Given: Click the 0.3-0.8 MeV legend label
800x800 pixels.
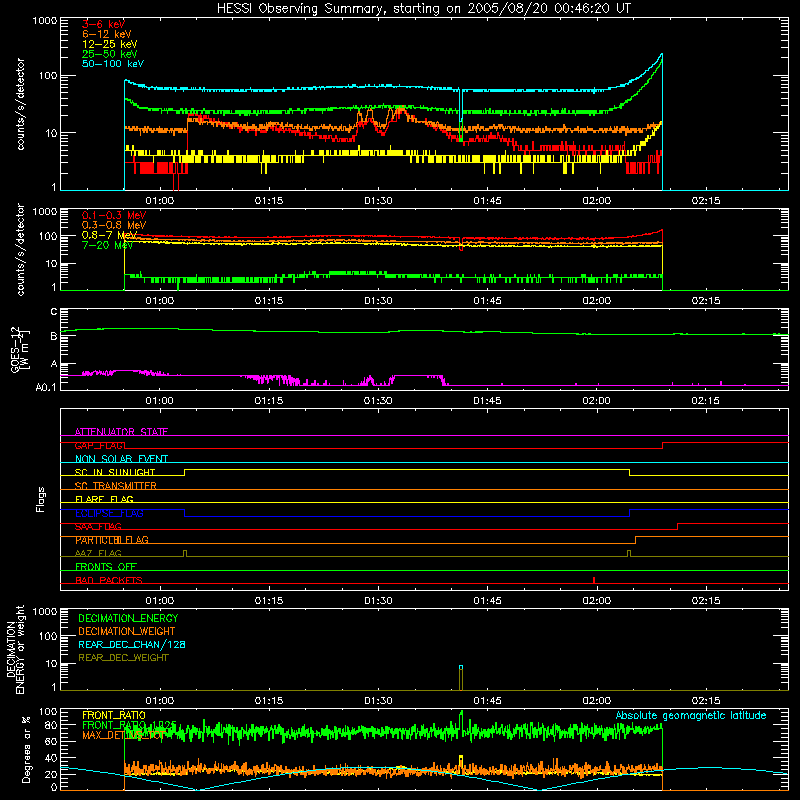Looking at the screenshot, I should [114, 225].
